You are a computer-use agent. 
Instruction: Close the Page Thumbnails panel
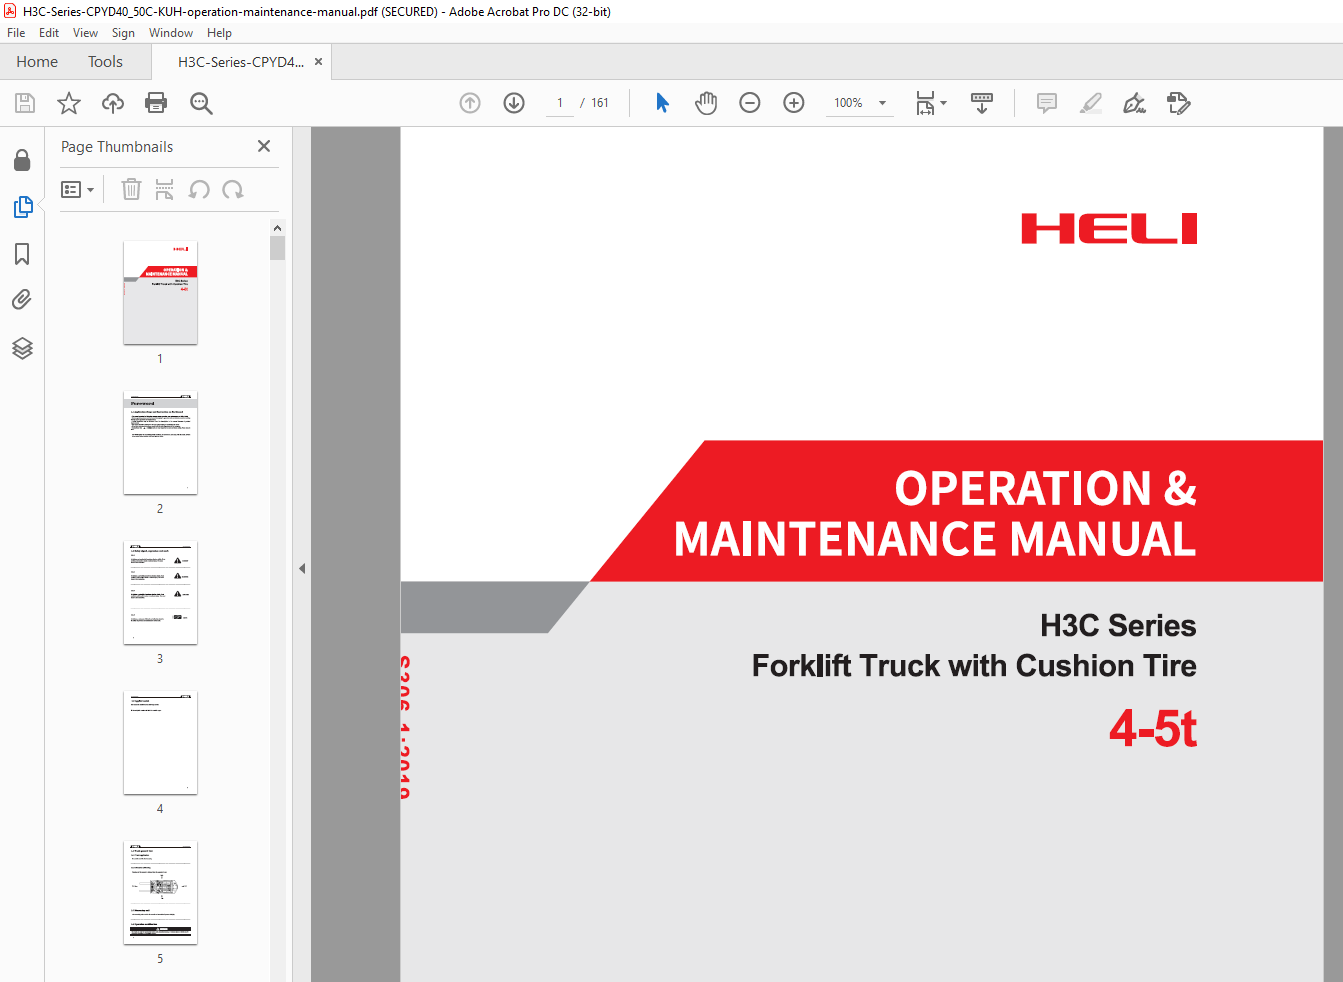click(x=264, y=146)
